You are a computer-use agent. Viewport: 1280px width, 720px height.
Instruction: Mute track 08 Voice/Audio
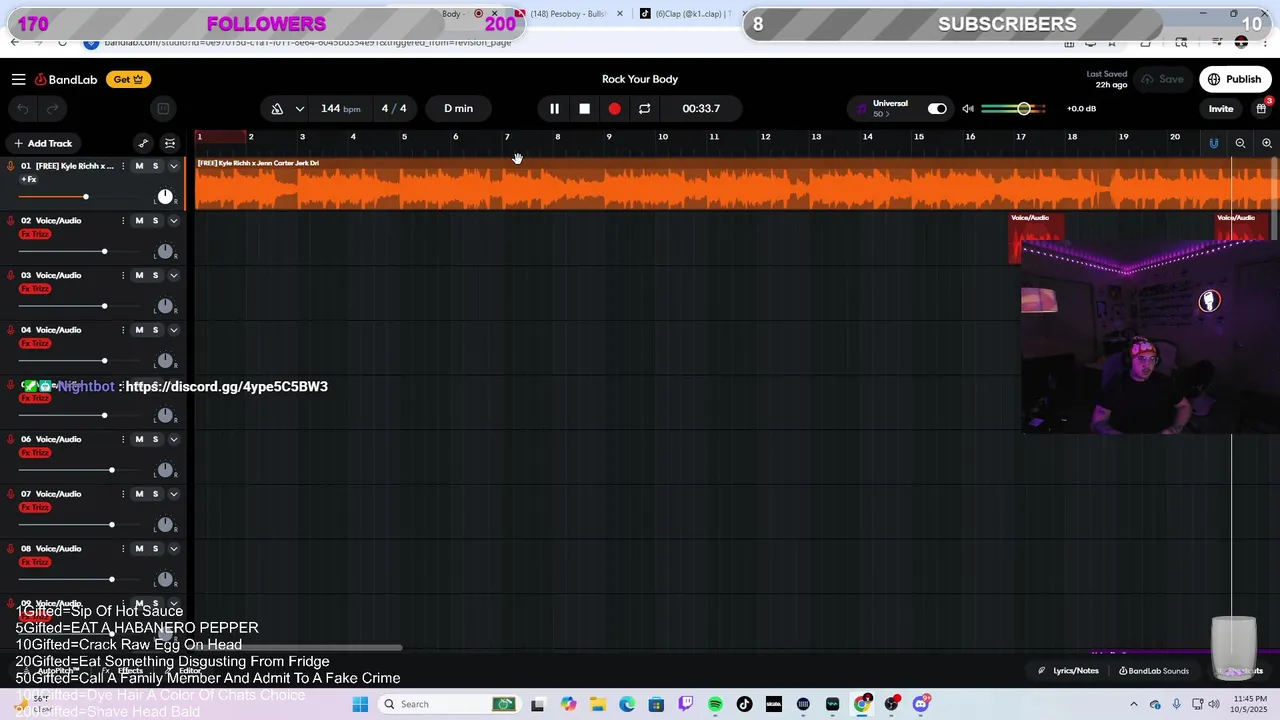point(139,549)
